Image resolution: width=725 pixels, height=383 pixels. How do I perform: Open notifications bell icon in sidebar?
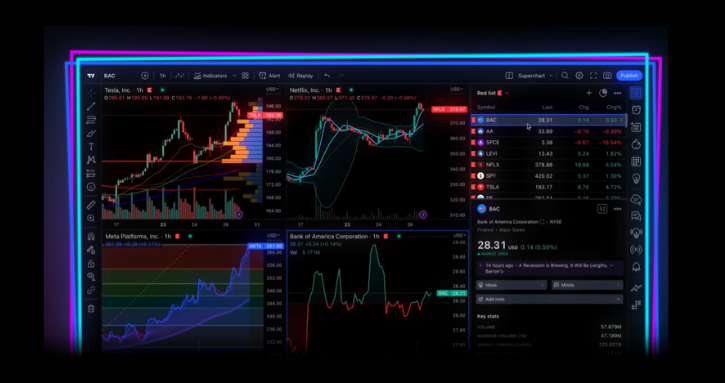click(636, 267)
